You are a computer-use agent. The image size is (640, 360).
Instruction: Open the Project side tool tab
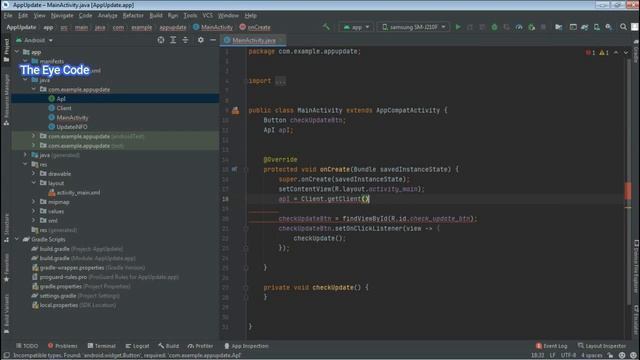(x=6, y=51)
